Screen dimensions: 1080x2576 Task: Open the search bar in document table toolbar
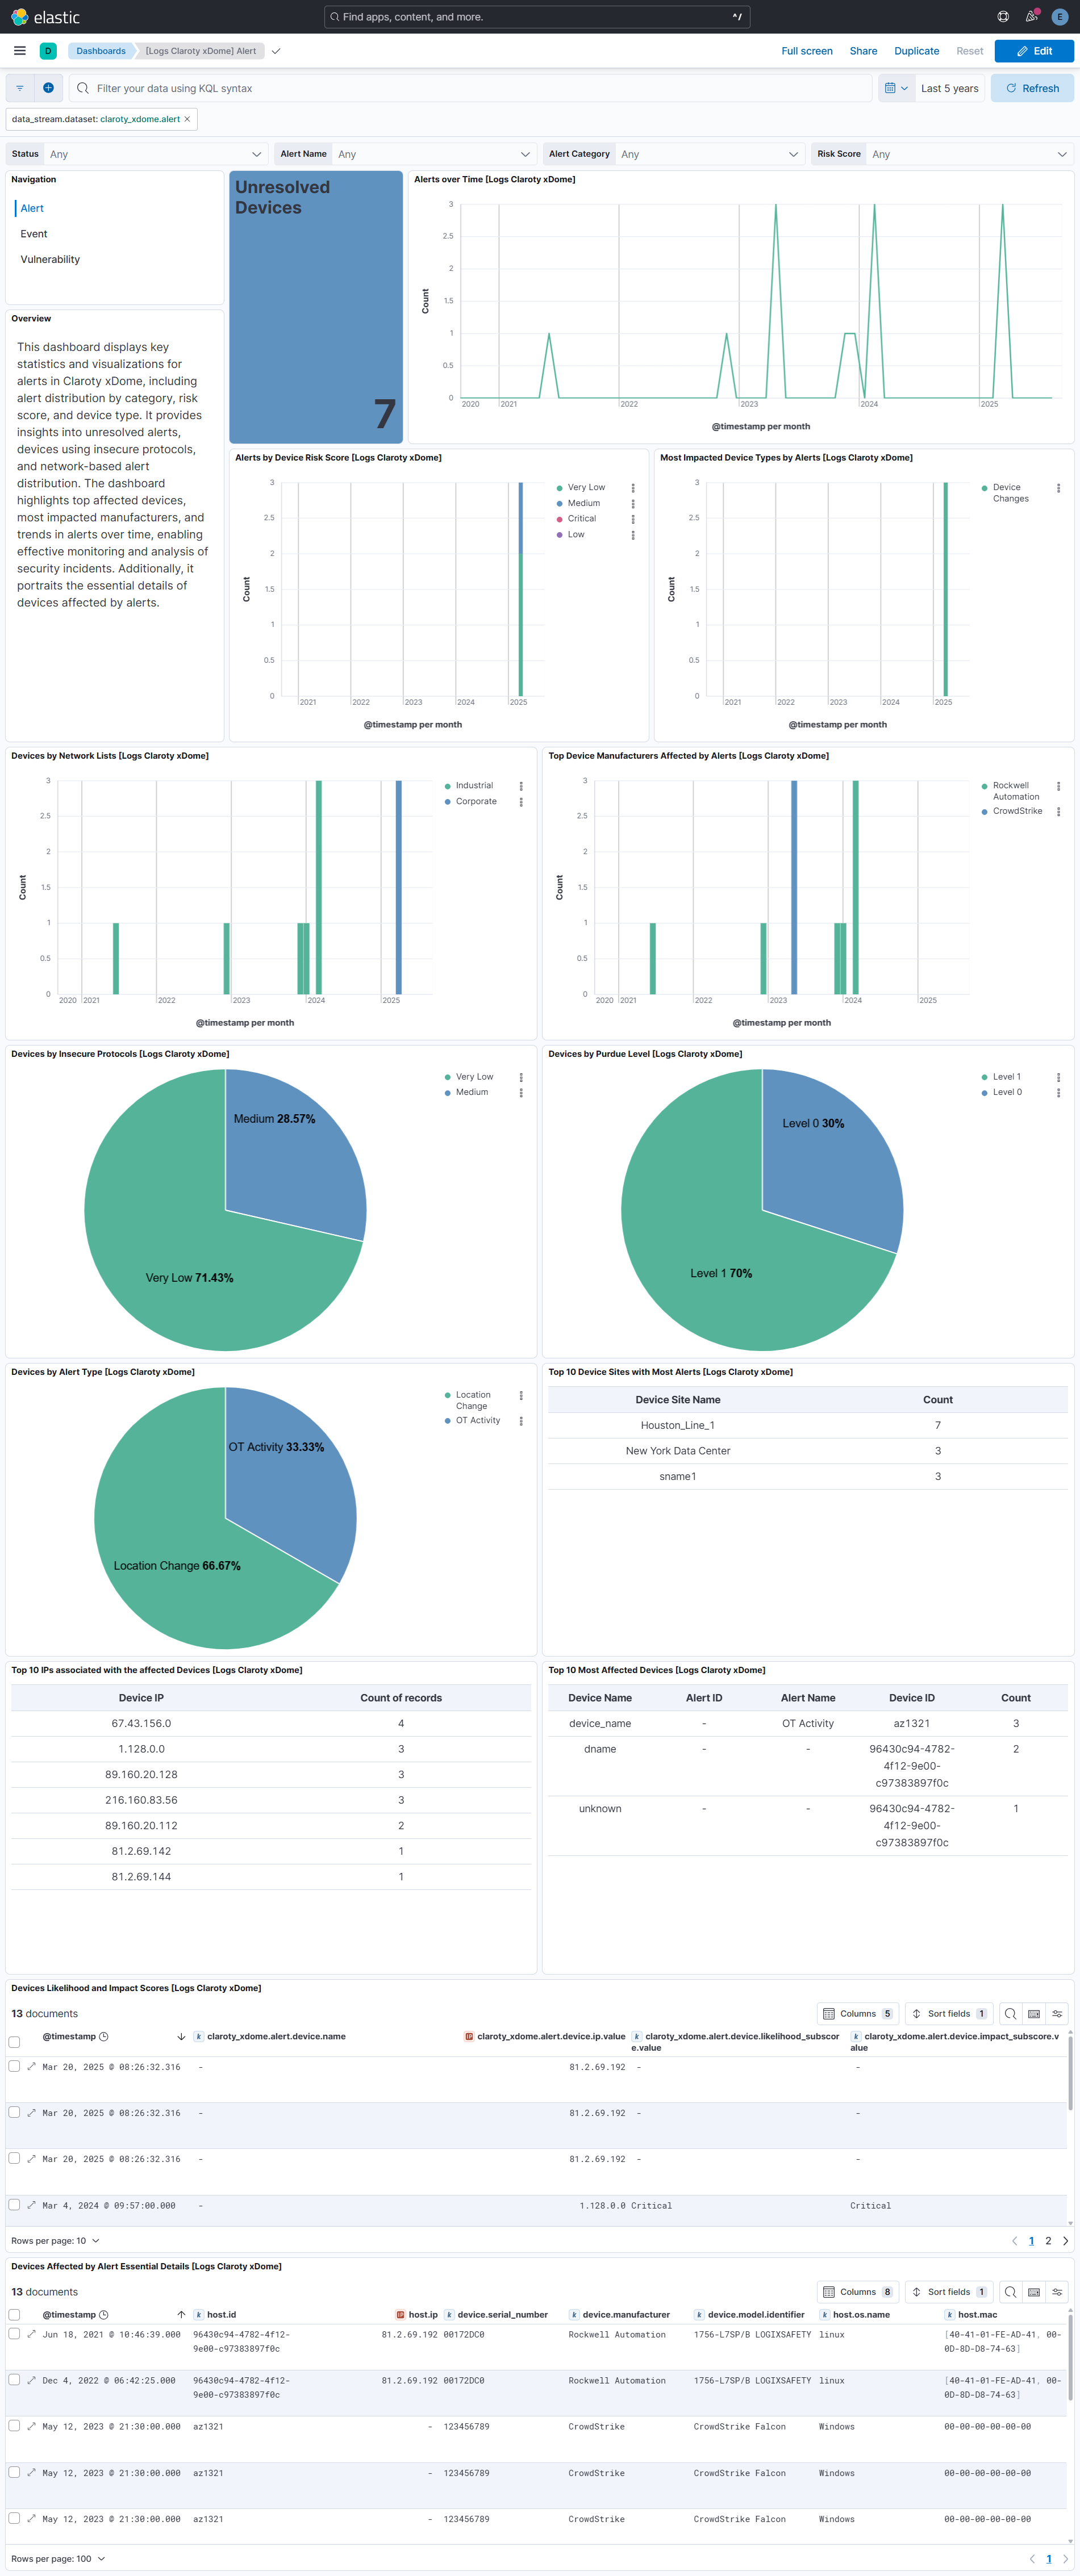click(1010, 2013)
